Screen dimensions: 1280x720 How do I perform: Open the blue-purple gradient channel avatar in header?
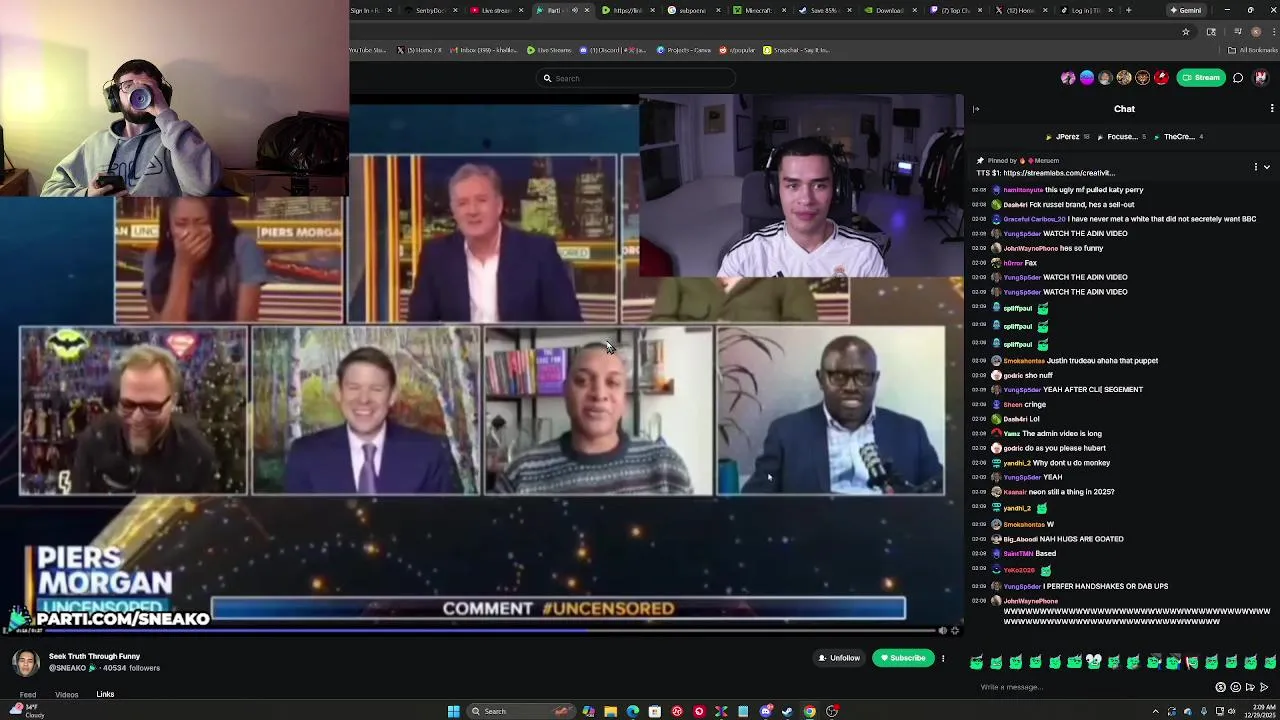[x=1087, y=78]
